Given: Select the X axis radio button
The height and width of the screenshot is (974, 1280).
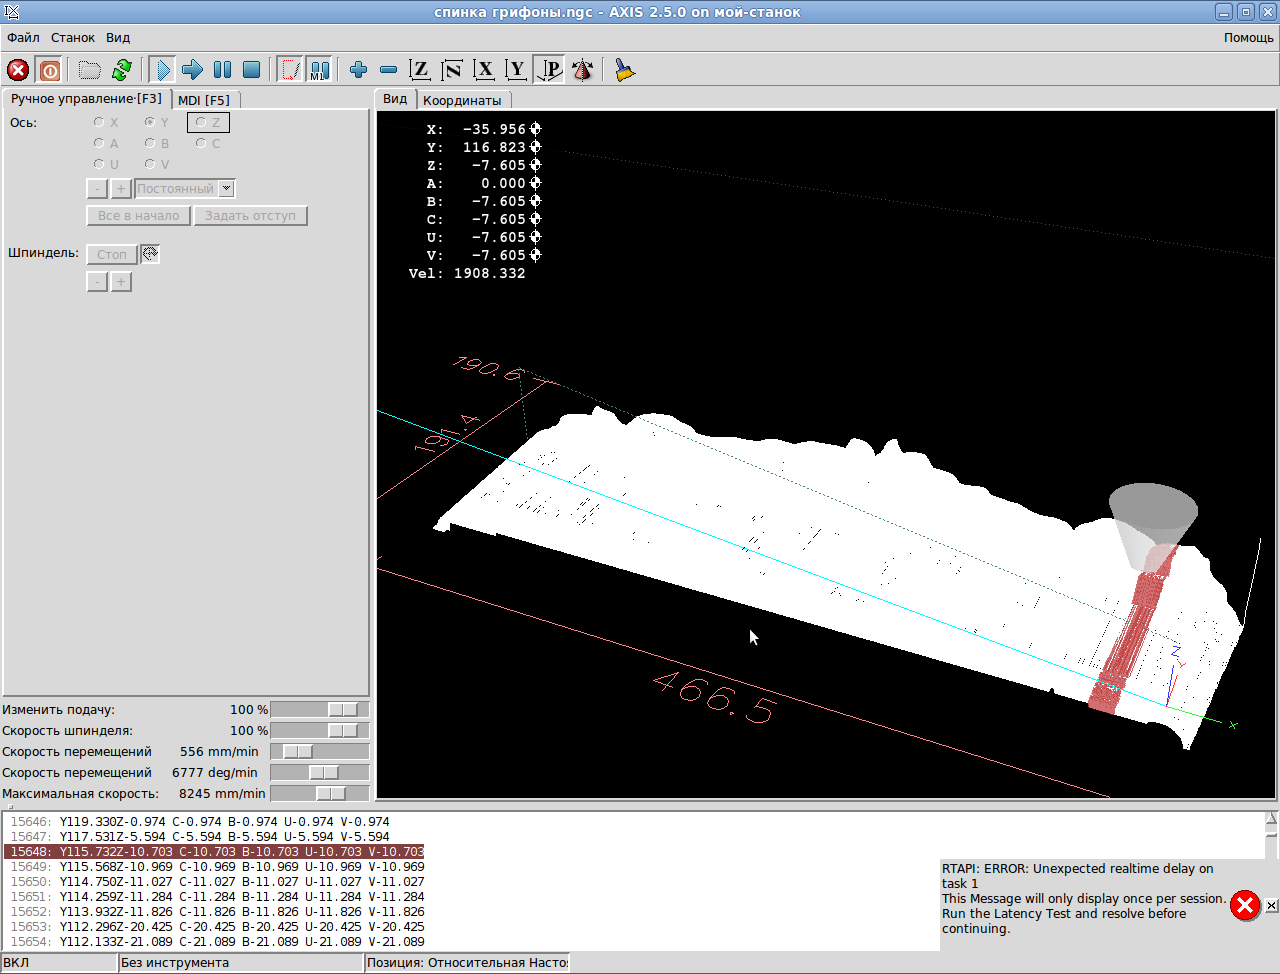Looking at the screenshot, I should [99, 122].
